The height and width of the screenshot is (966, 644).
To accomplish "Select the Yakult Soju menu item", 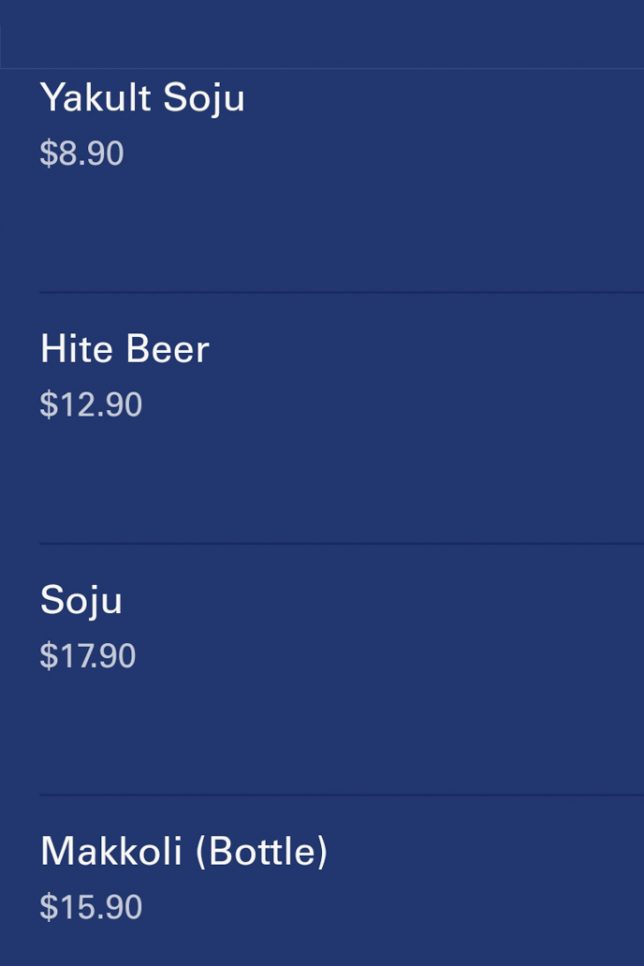I will [142, 98].
